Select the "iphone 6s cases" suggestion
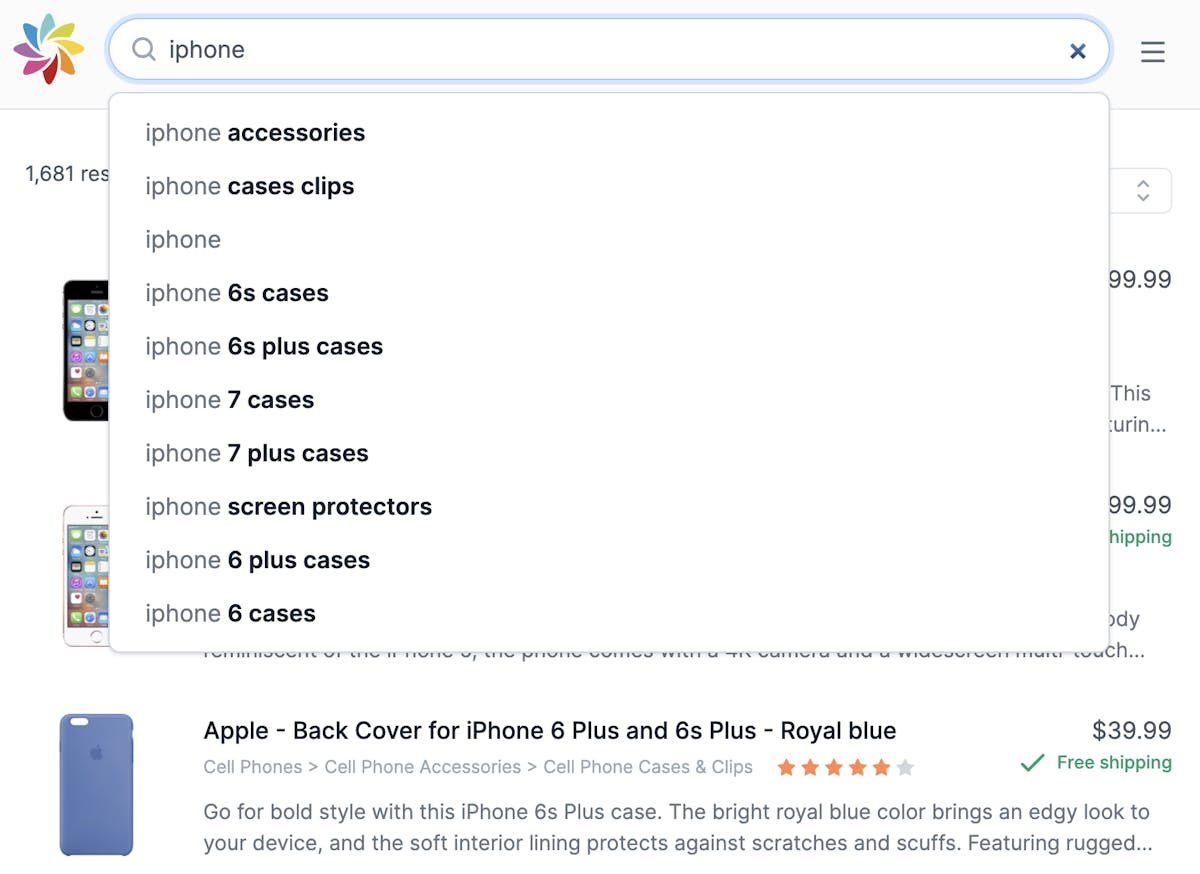This screenshot has height=874, width=1200. 609,293
